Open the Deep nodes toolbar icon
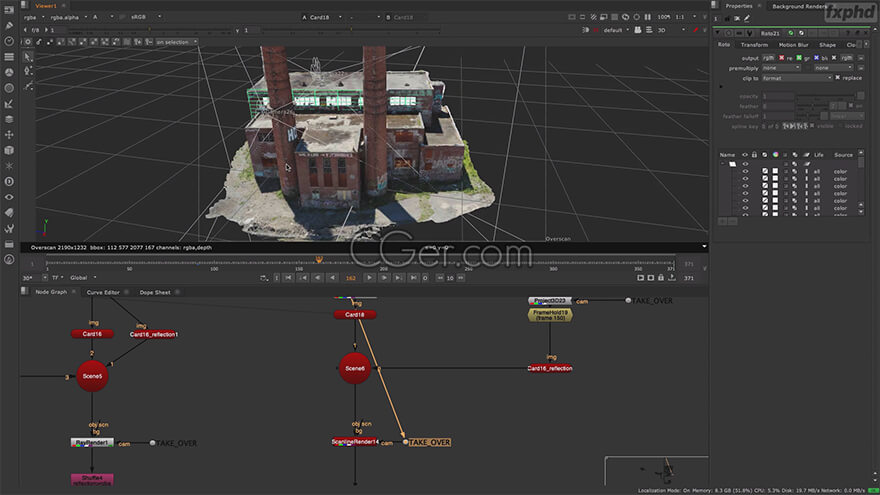Image resolution: width=880 pixels, height=495 pixels. click(x=9, y=182)
